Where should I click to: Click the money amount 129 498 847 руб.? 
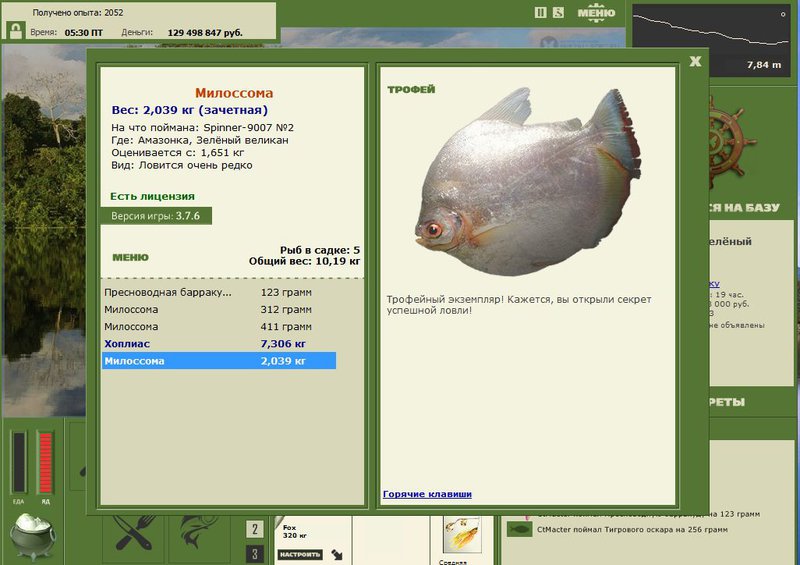(x=205, y=33)
